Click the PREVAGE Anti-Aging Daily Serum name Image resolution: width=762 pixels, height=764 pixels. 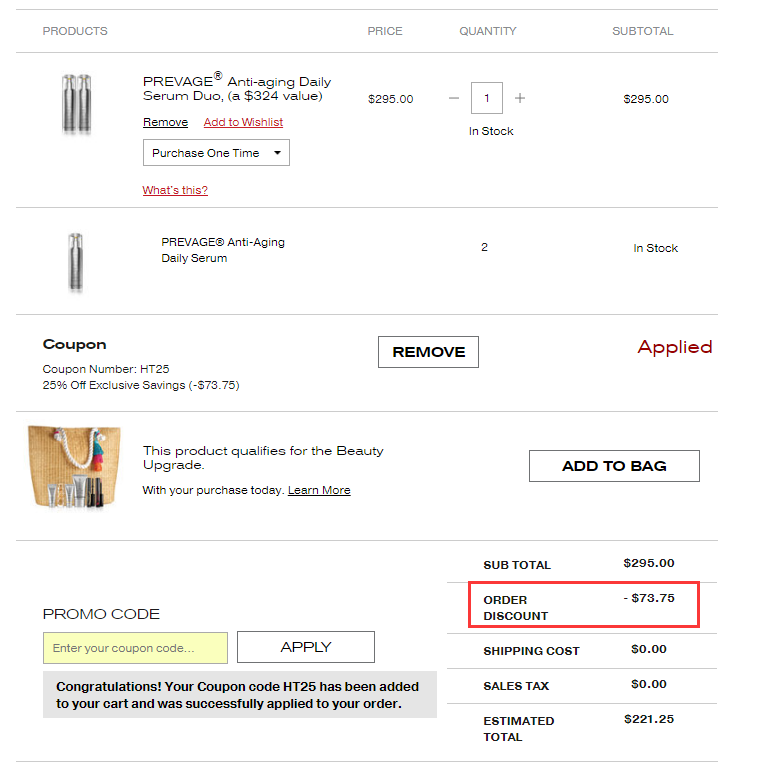pyautogui.click(x=223, y=250)
